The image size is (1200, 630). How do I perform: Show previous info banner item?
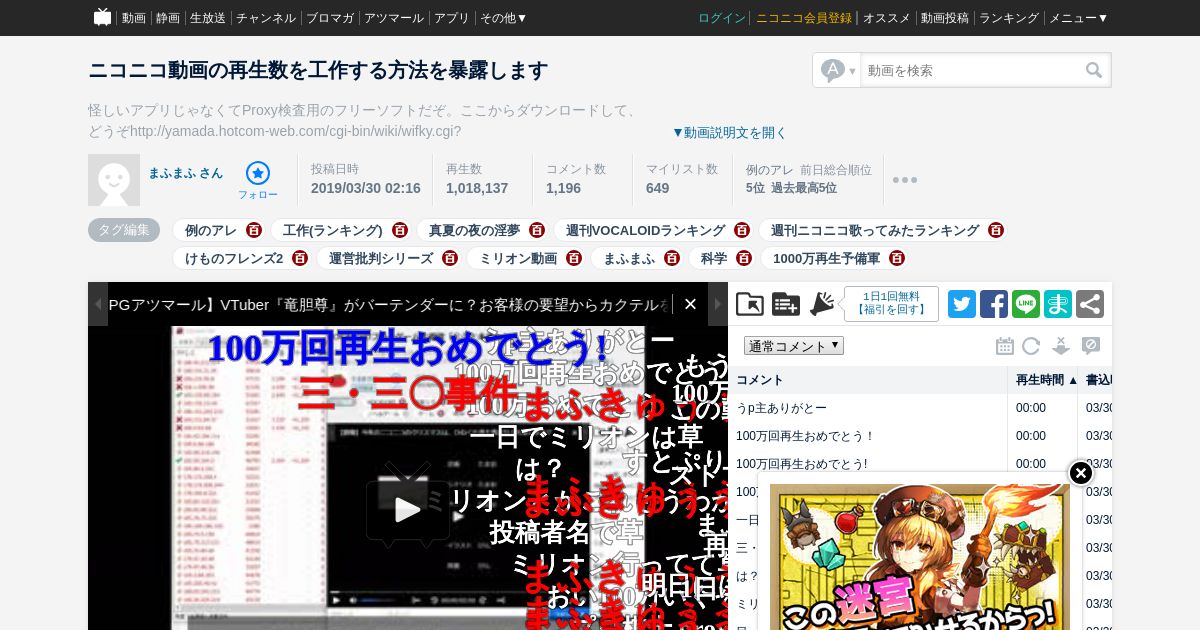point(98,304)
